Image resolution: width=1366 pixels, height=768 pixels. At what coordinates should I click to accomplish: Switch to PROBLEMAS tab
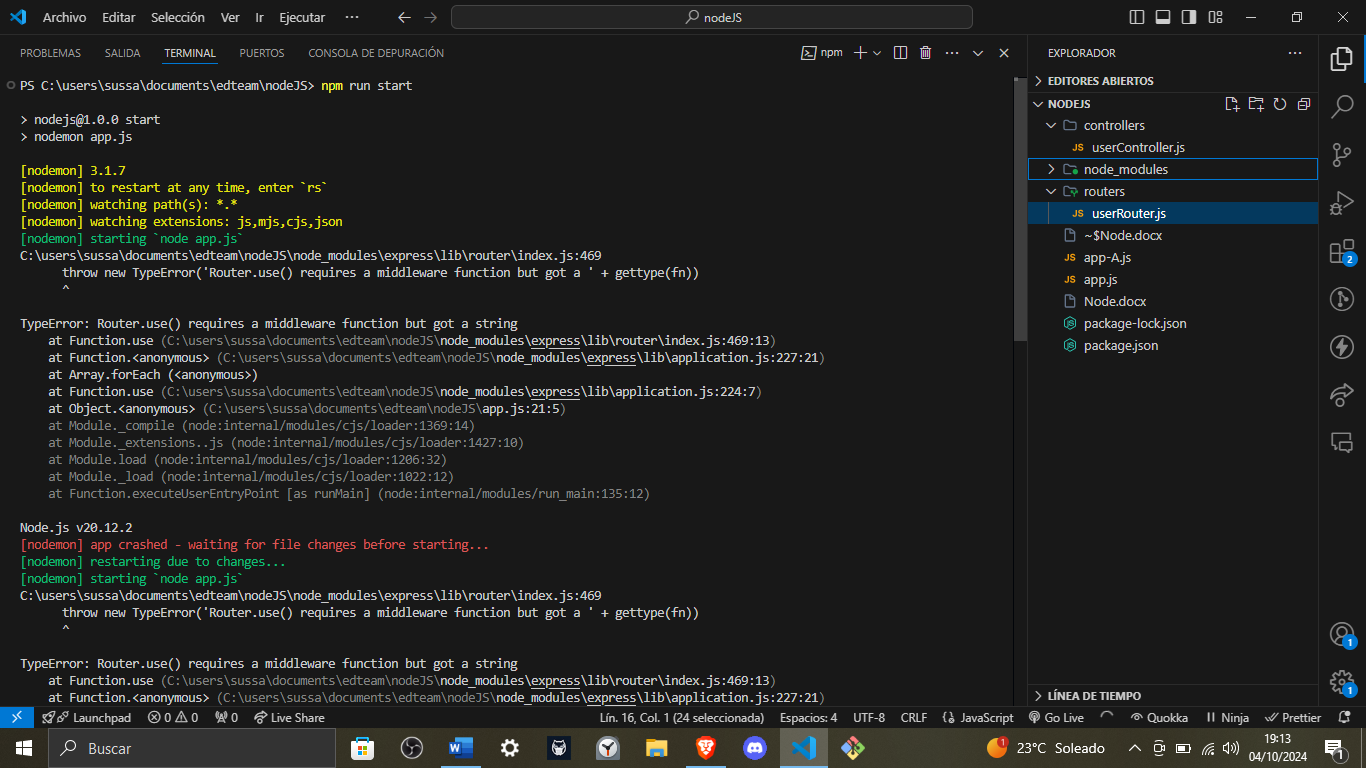pyautogui.click(x=50, y=53)
